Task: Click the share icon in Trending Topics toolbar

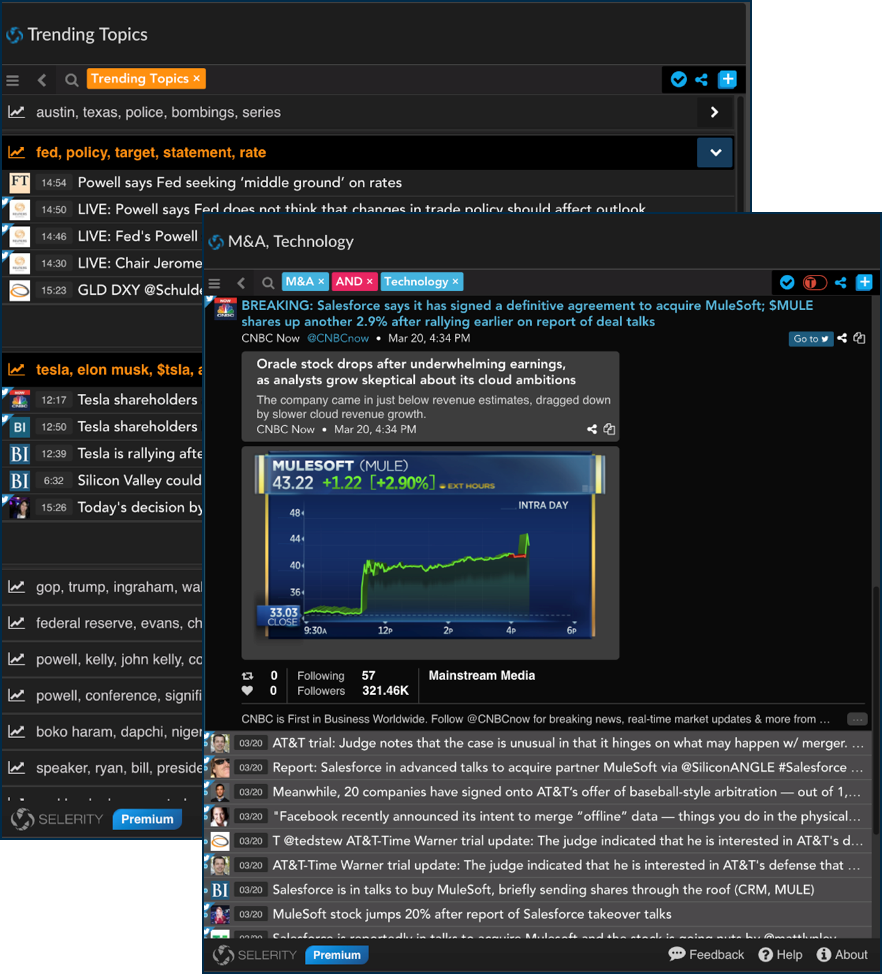Action: [x=702, y=80]
